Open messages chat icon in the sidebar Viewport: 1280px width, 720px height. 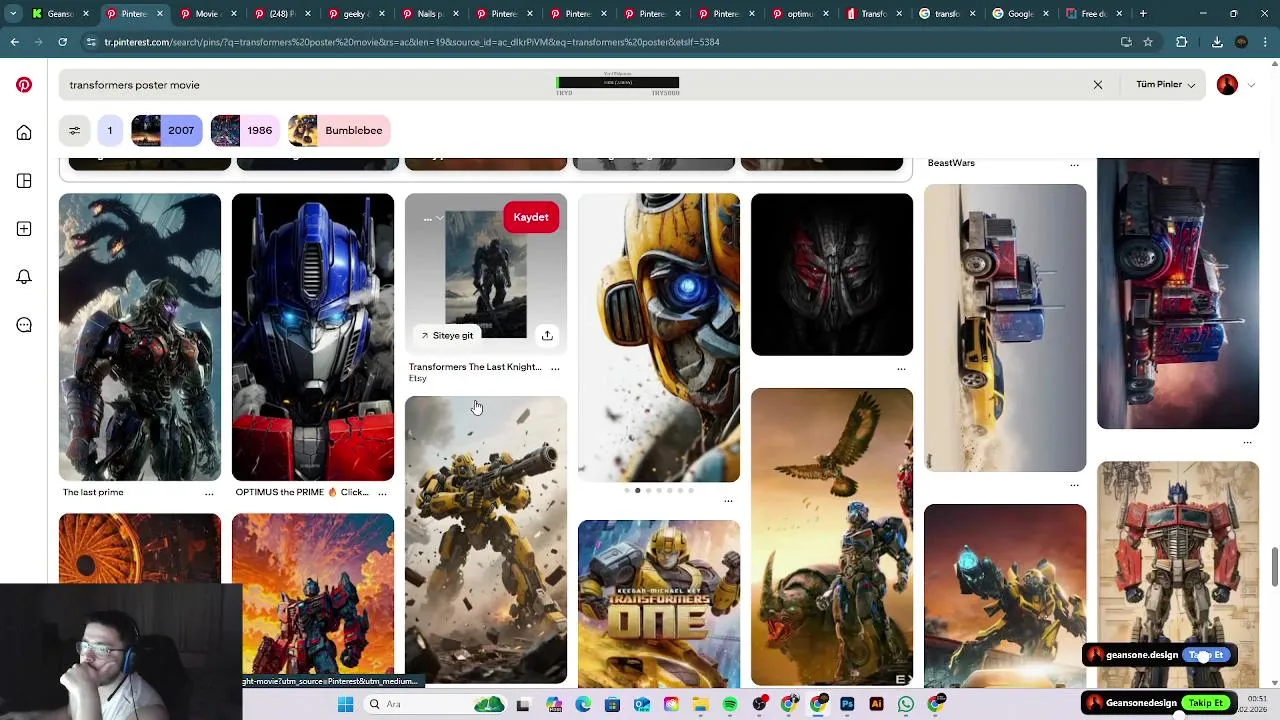pyautogui.click(x=24, y=325)
